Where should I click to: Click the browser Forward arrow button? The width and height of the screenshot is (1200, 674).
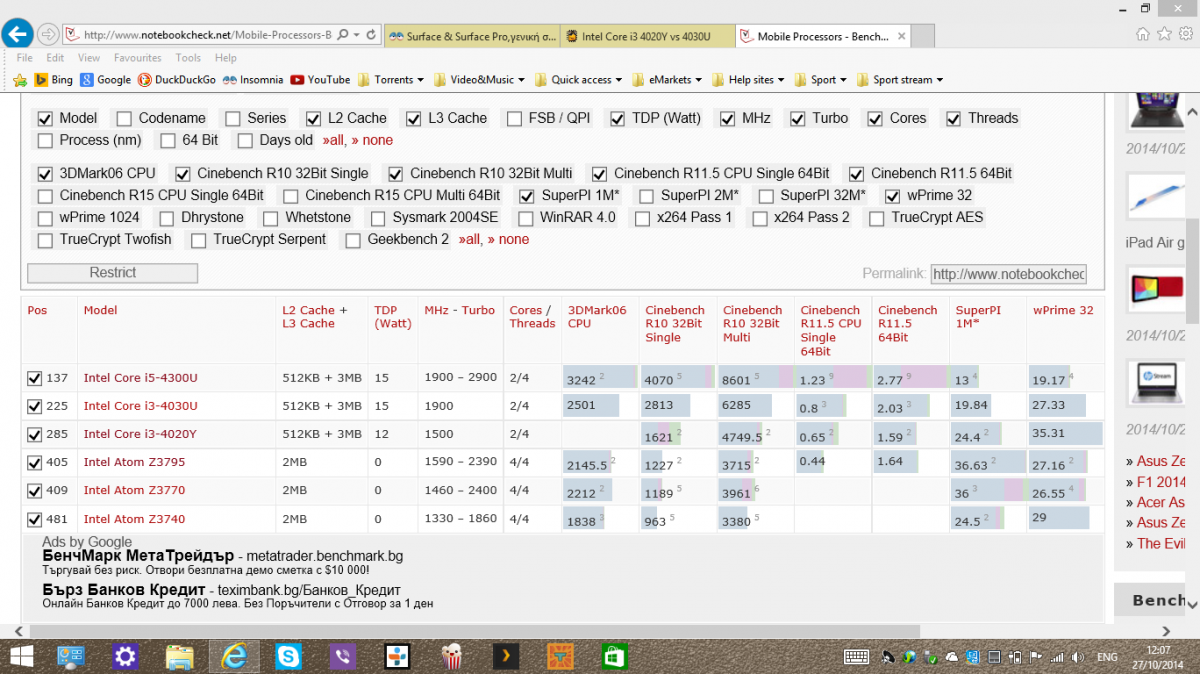click(48, 35)
